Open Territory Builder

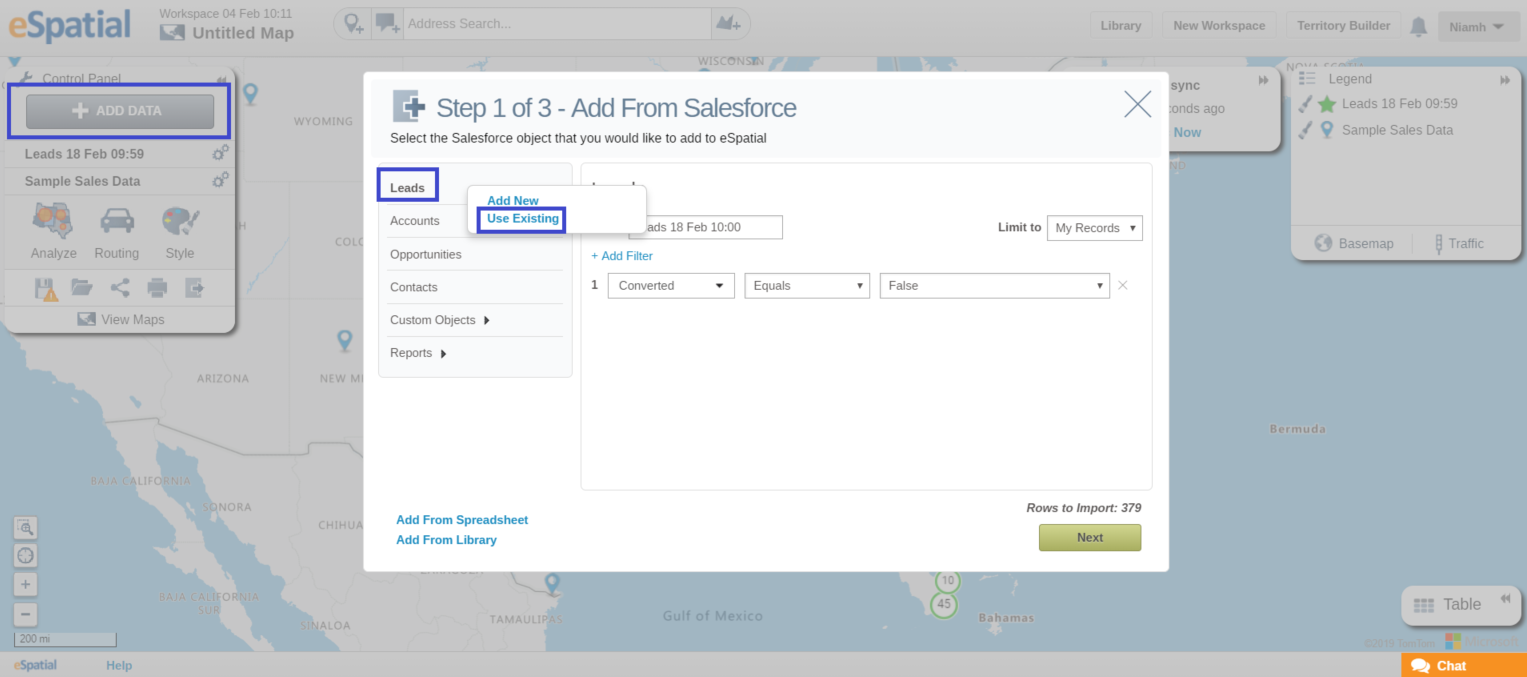[1344, 26]
